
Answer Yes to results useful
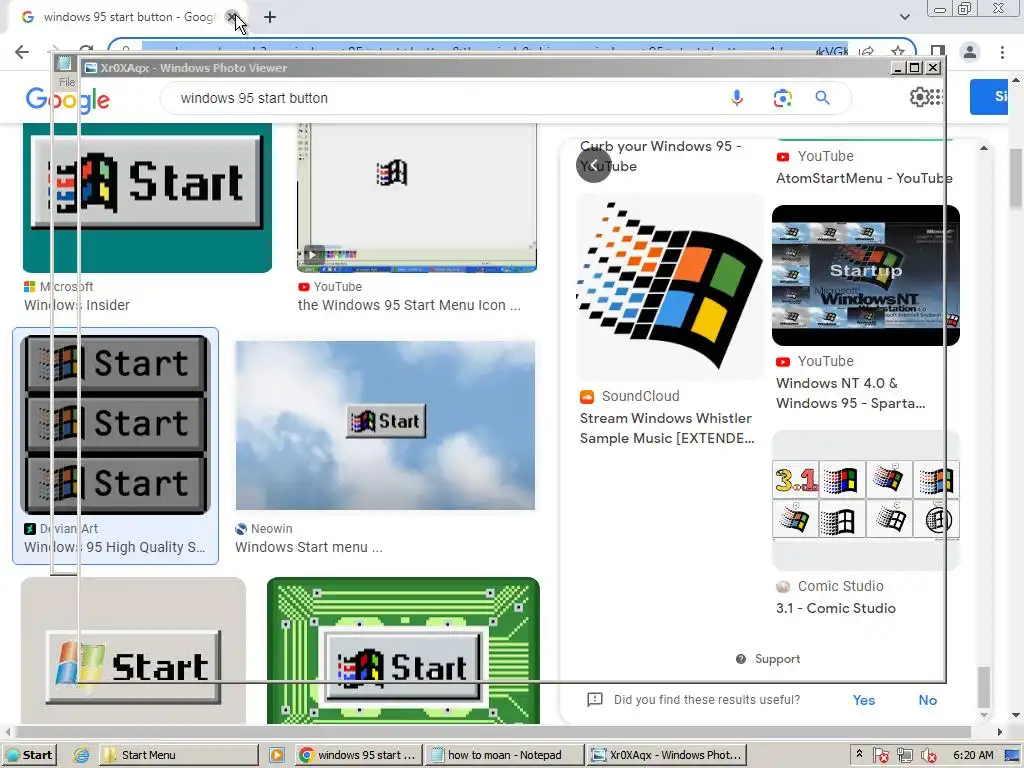pyautogui.click(x=863, y=700)
